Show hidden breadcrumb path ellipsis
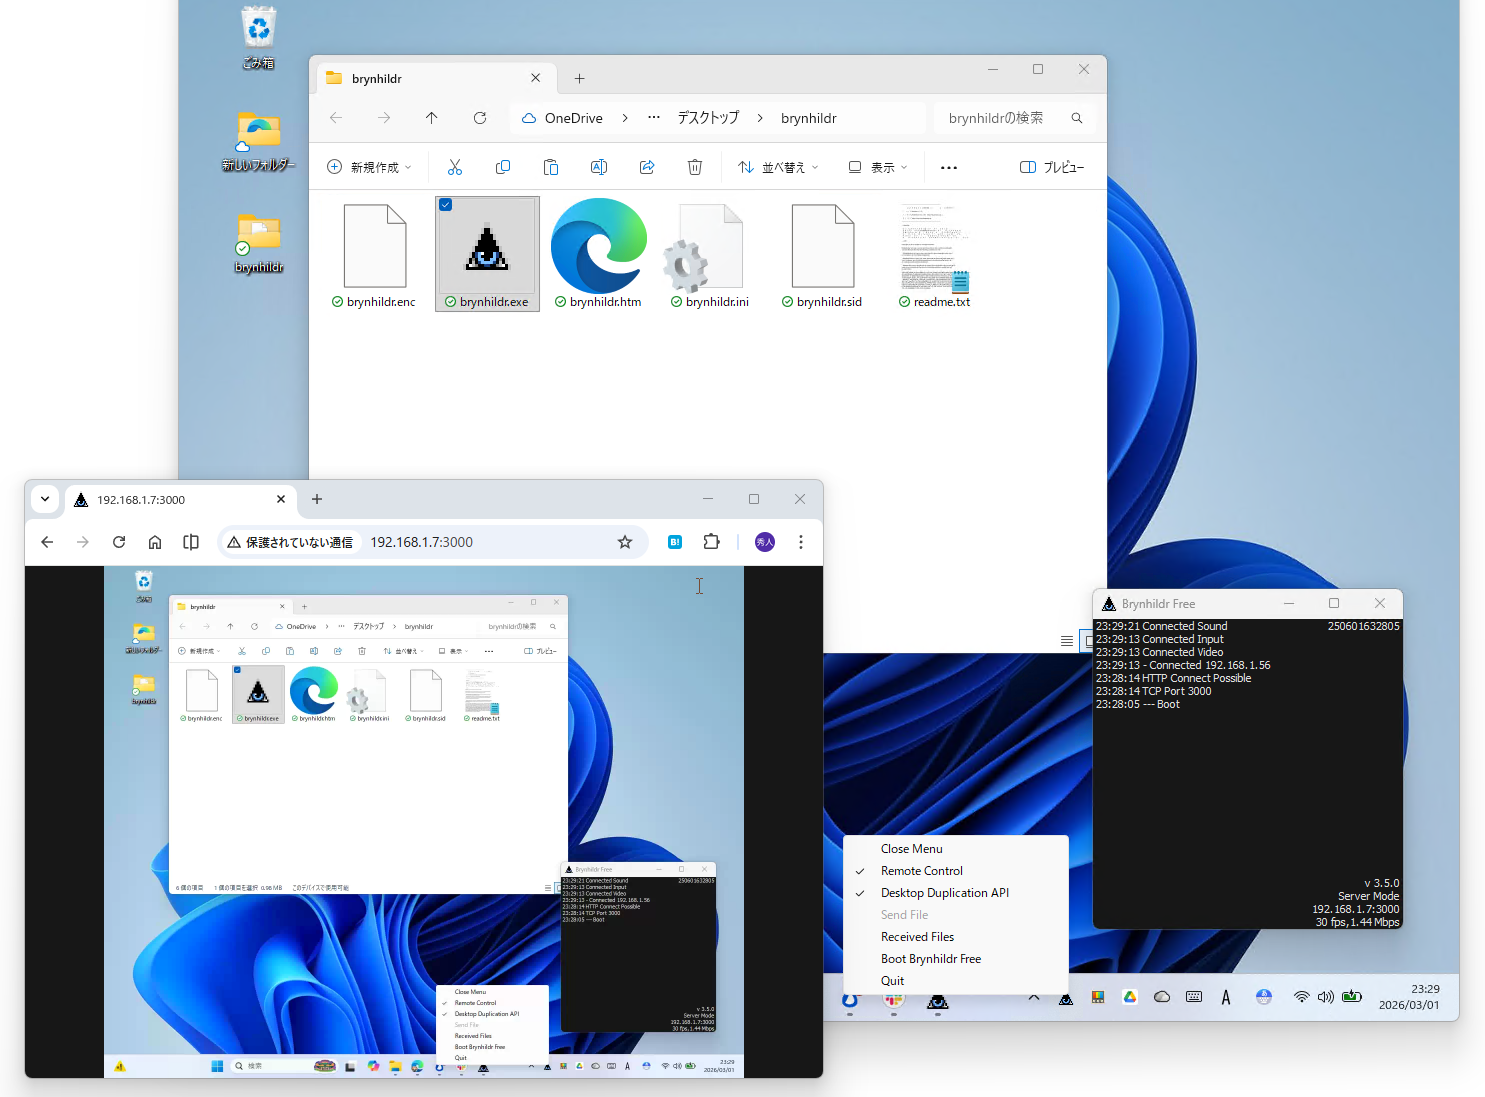The width and height of the screenshot is (1485, 1097). [654, 118]
